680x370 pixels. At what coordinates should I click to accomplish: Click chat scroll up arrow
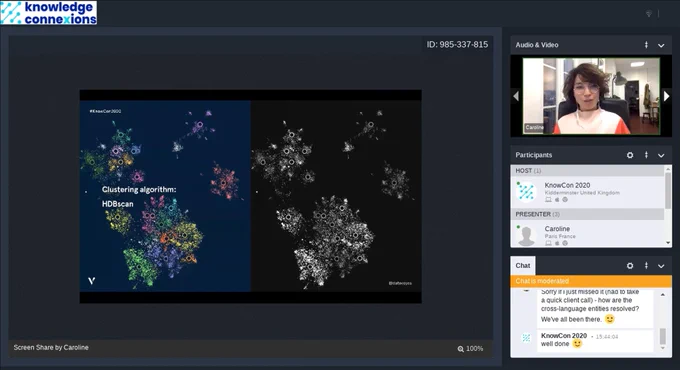tap(663, 295)
